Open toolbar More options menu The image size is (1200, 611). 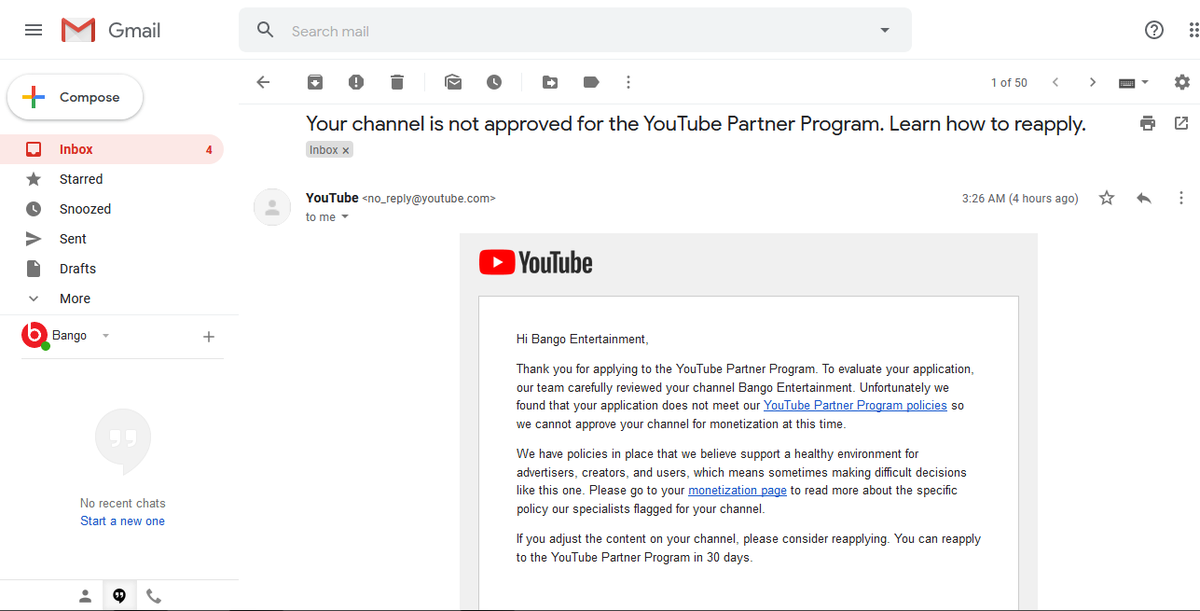click(628, 82)
